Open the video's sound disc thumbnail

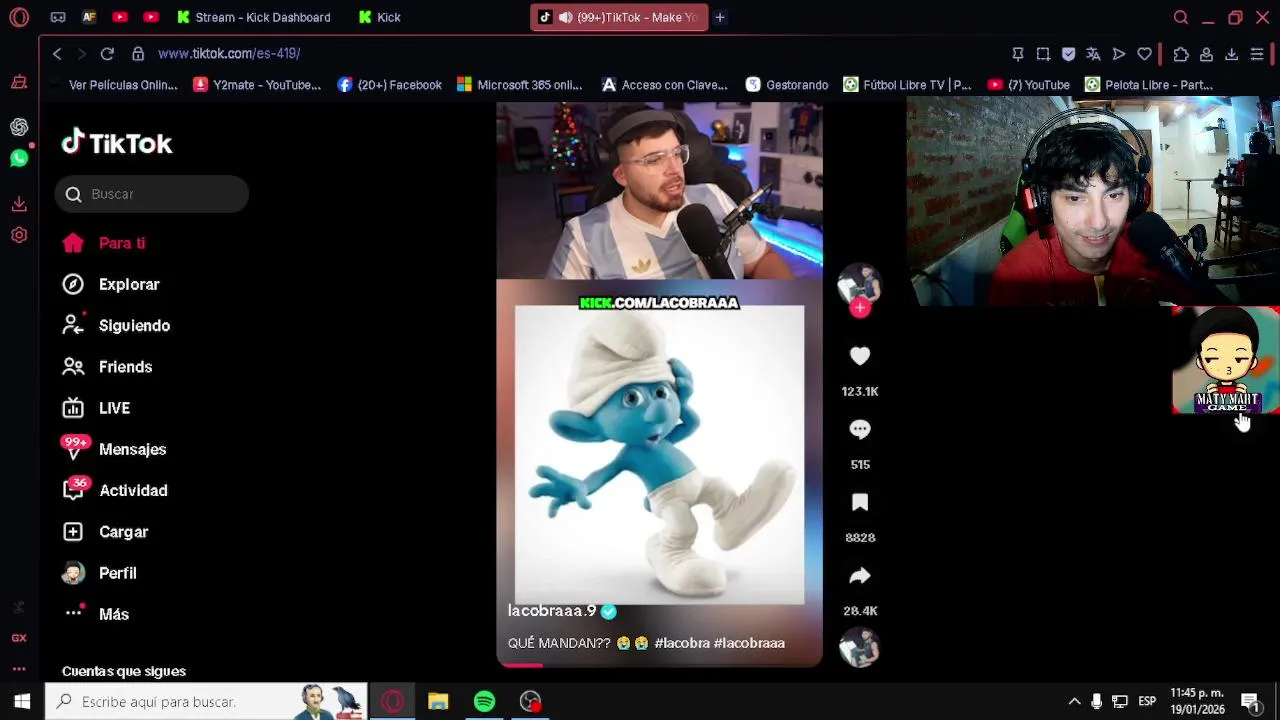859,648
